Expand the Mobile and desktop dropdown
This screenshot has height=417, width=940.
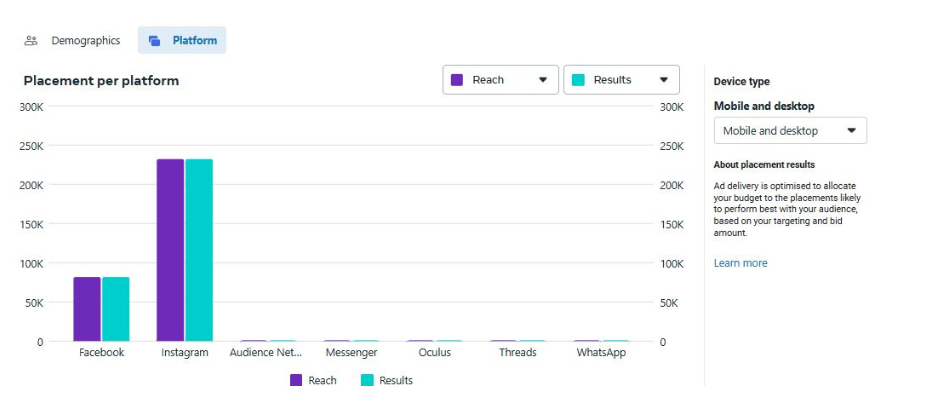click(x=790, y=131)
